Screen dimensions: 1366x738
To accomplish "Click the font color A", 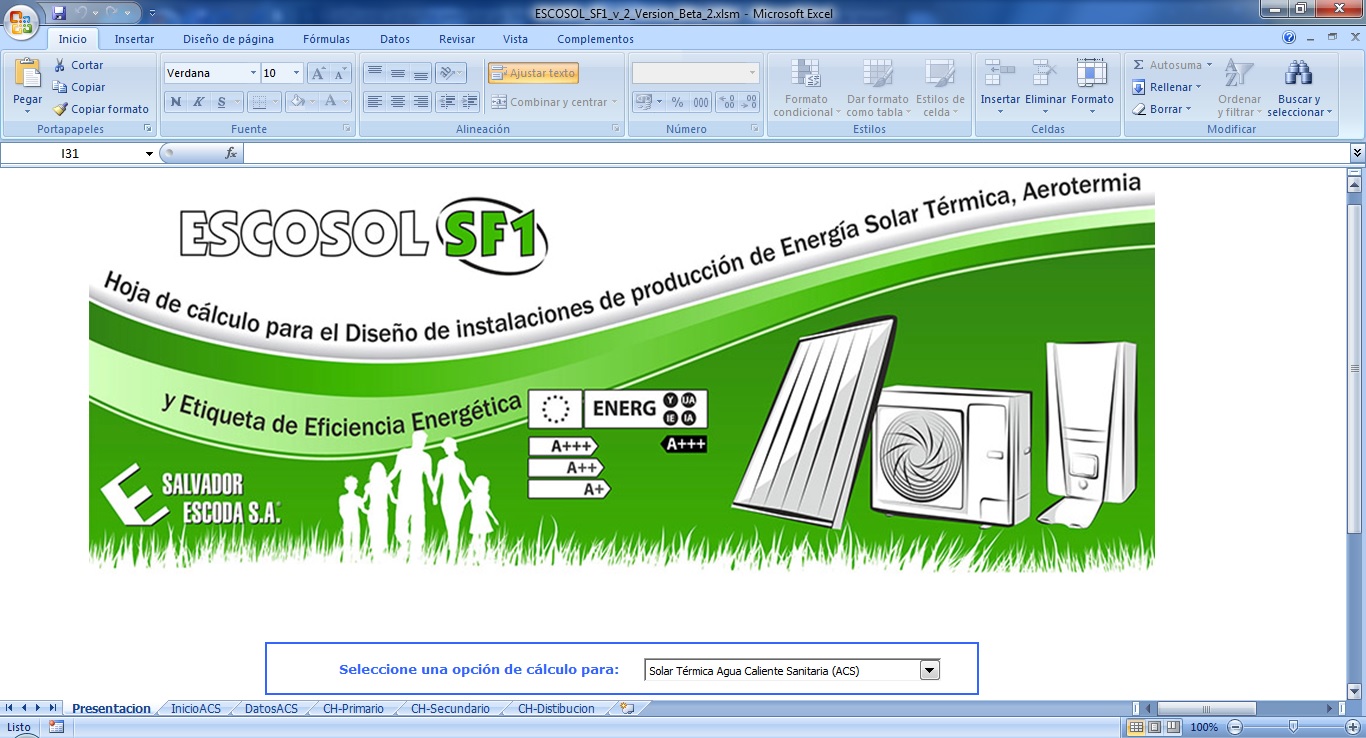I will (x=330, y=101).
